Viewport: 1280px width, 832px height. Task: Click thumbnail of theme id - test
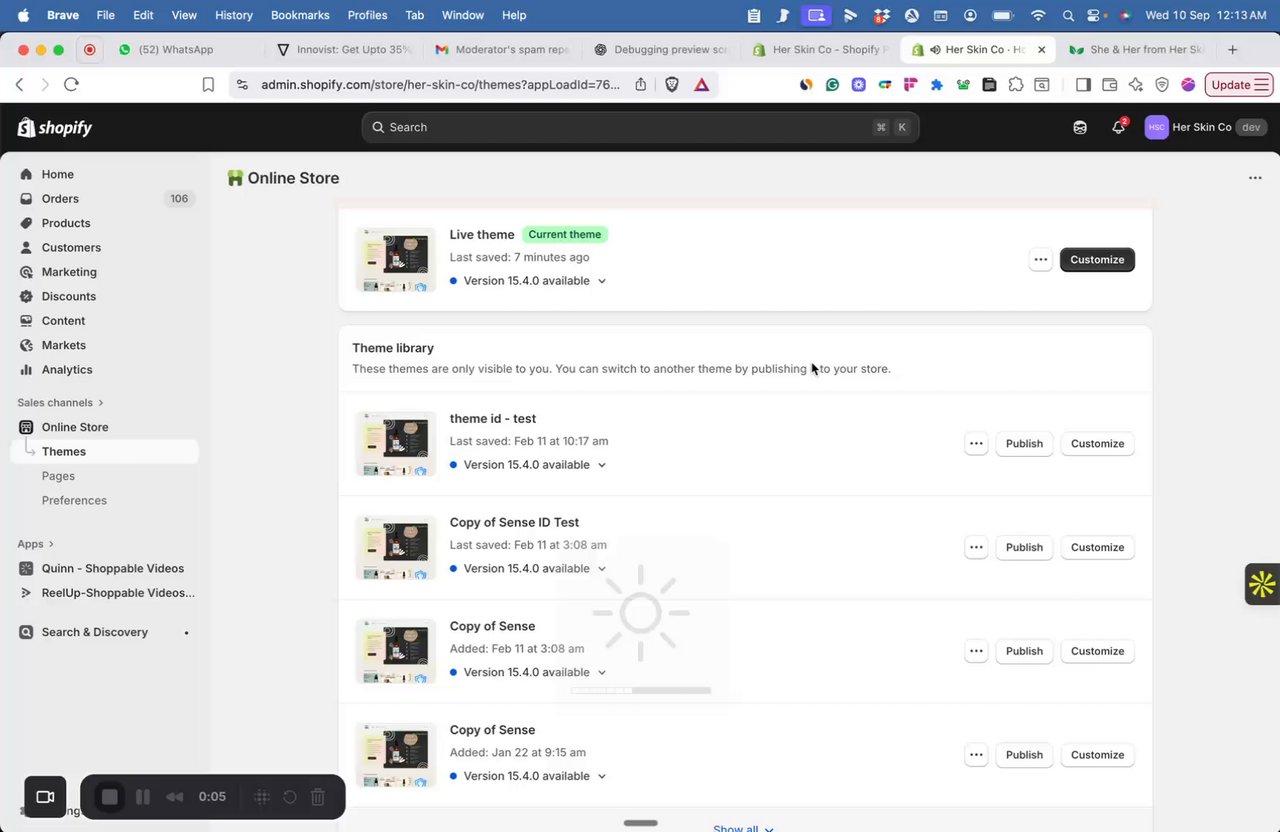396,444
